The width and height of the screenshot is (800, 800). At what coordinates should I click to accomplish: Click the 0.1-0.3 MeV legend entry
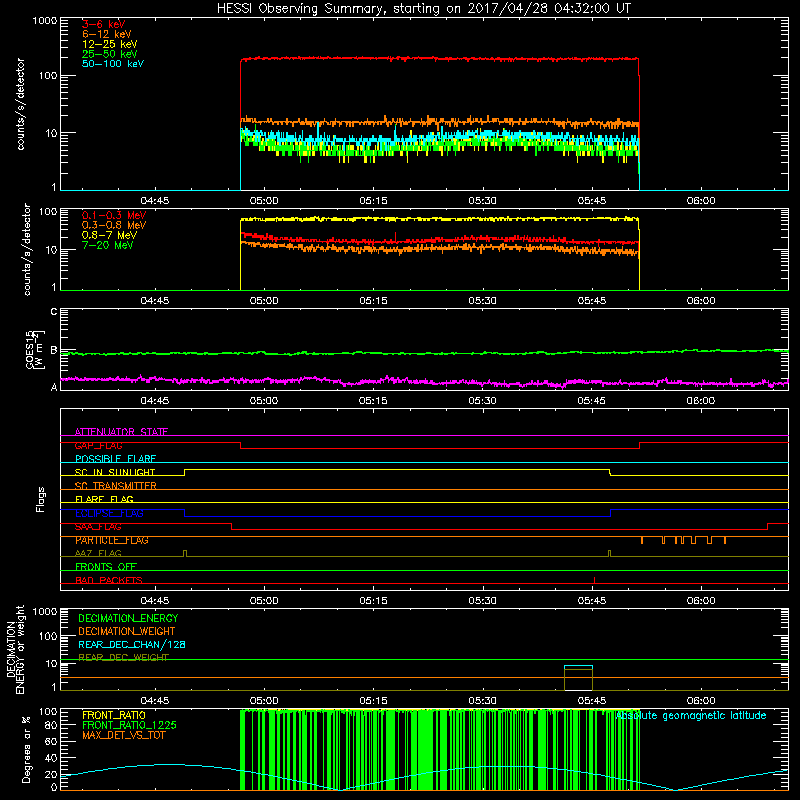coord(114,215)
